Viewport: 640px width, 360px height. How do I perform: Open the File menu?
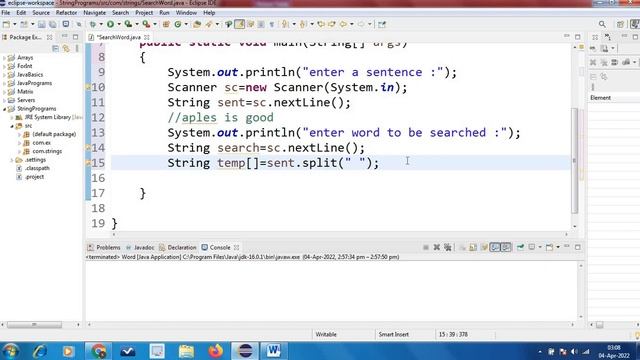(x=6, y=13)
